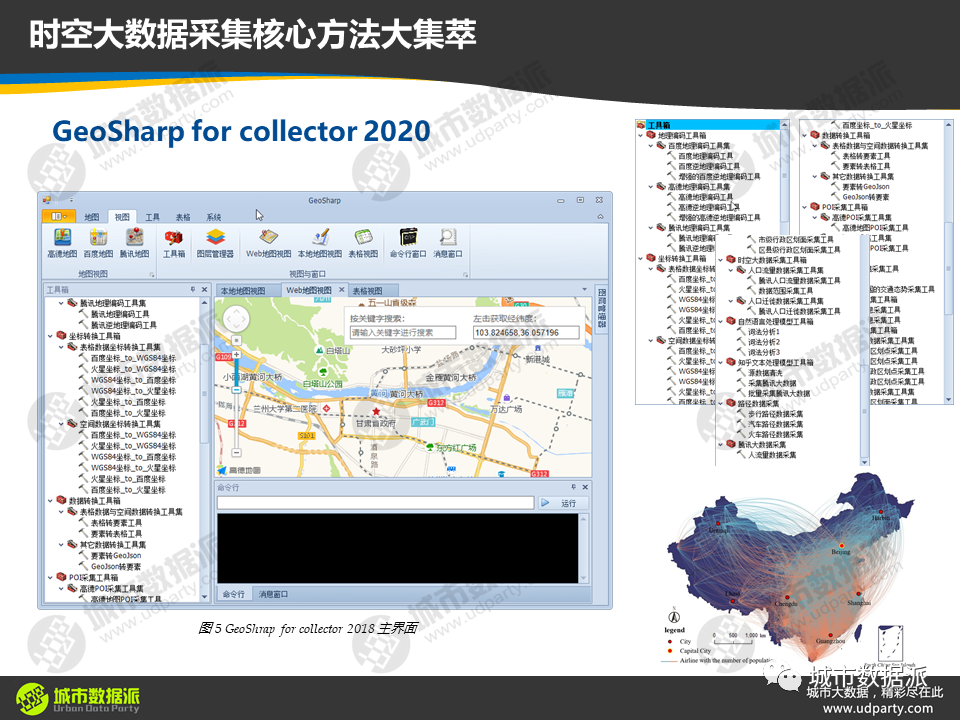Open the 消息窗口 message window
960x720 pixels.
(448, 243)
